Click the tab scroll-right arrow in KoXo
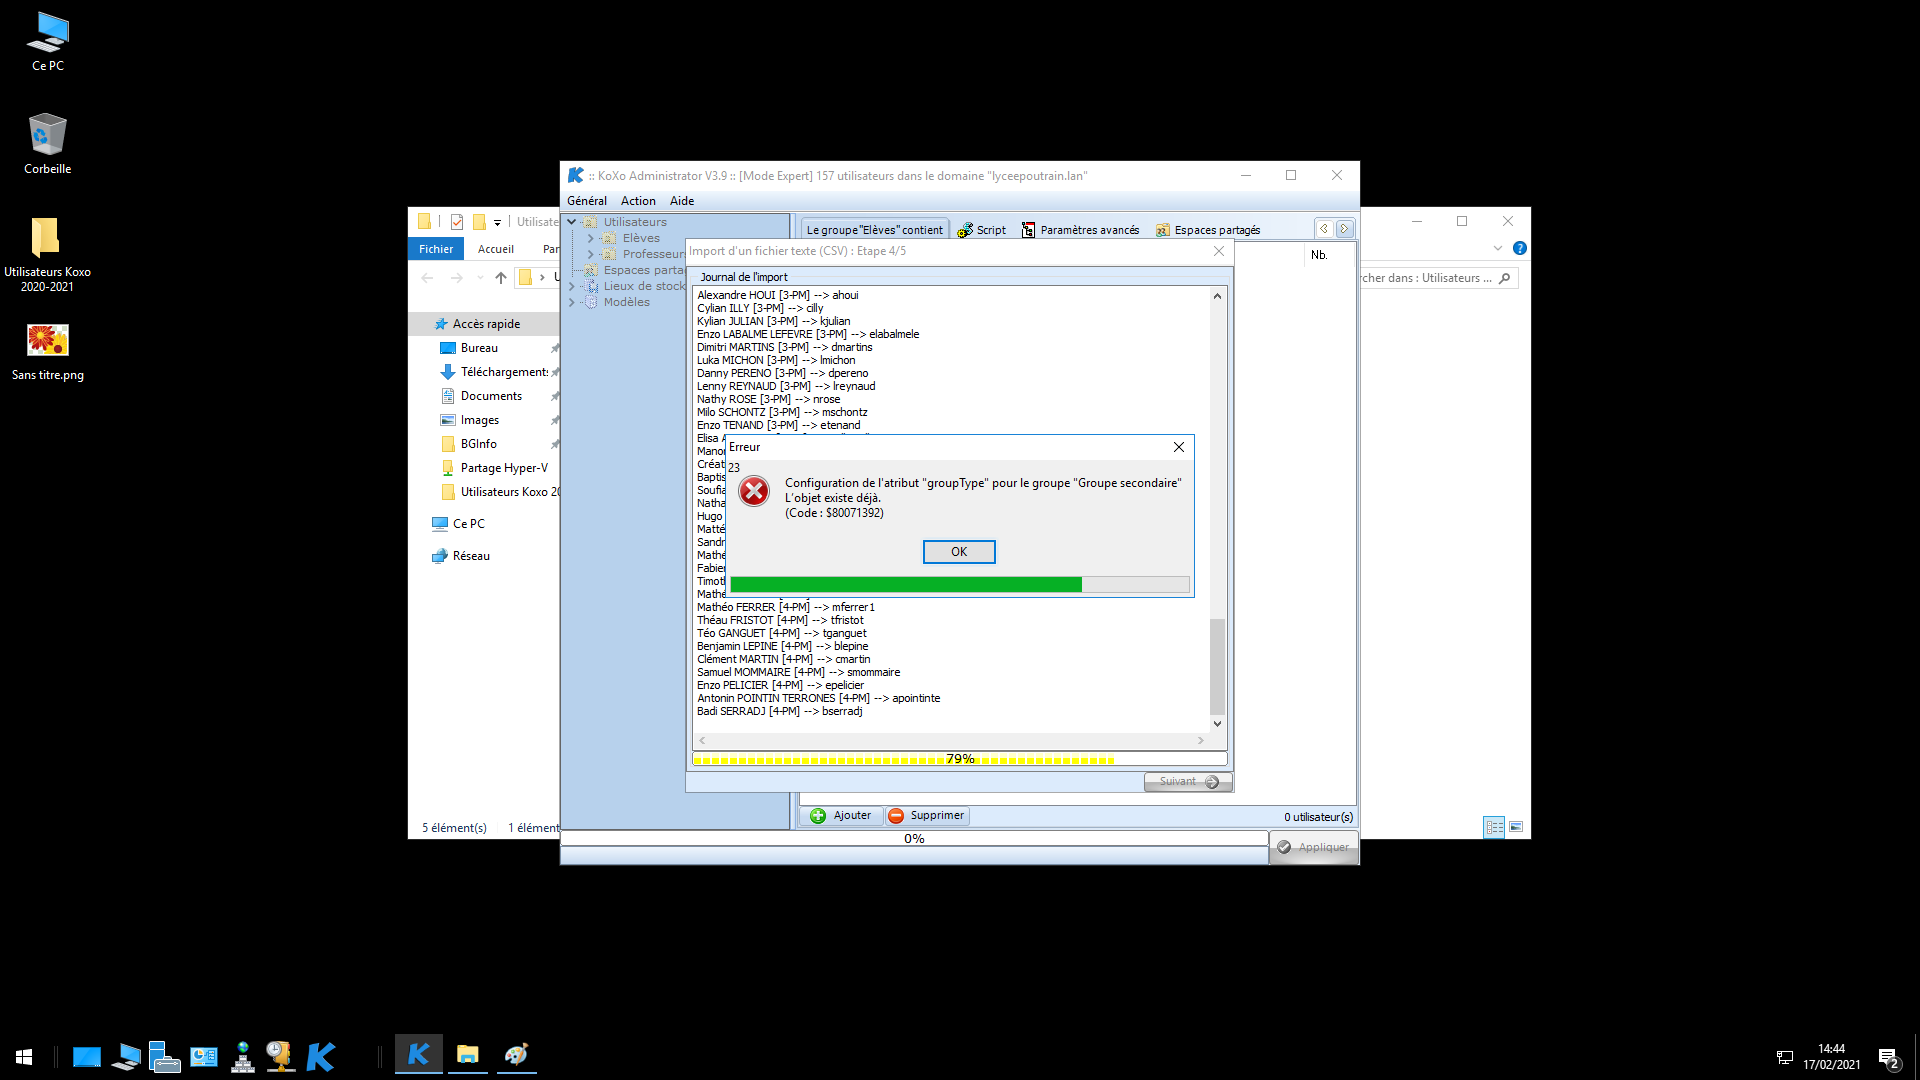This screenshot has width=1920, height=1080. (x=1344, y=229)
